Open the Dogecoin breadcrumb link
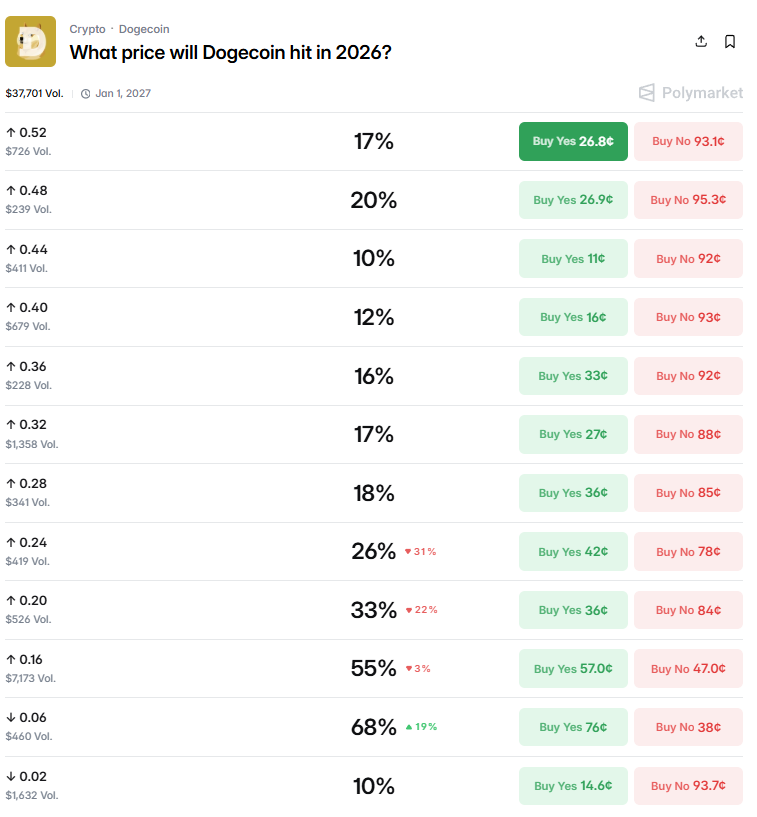 (x=144, y=29)
